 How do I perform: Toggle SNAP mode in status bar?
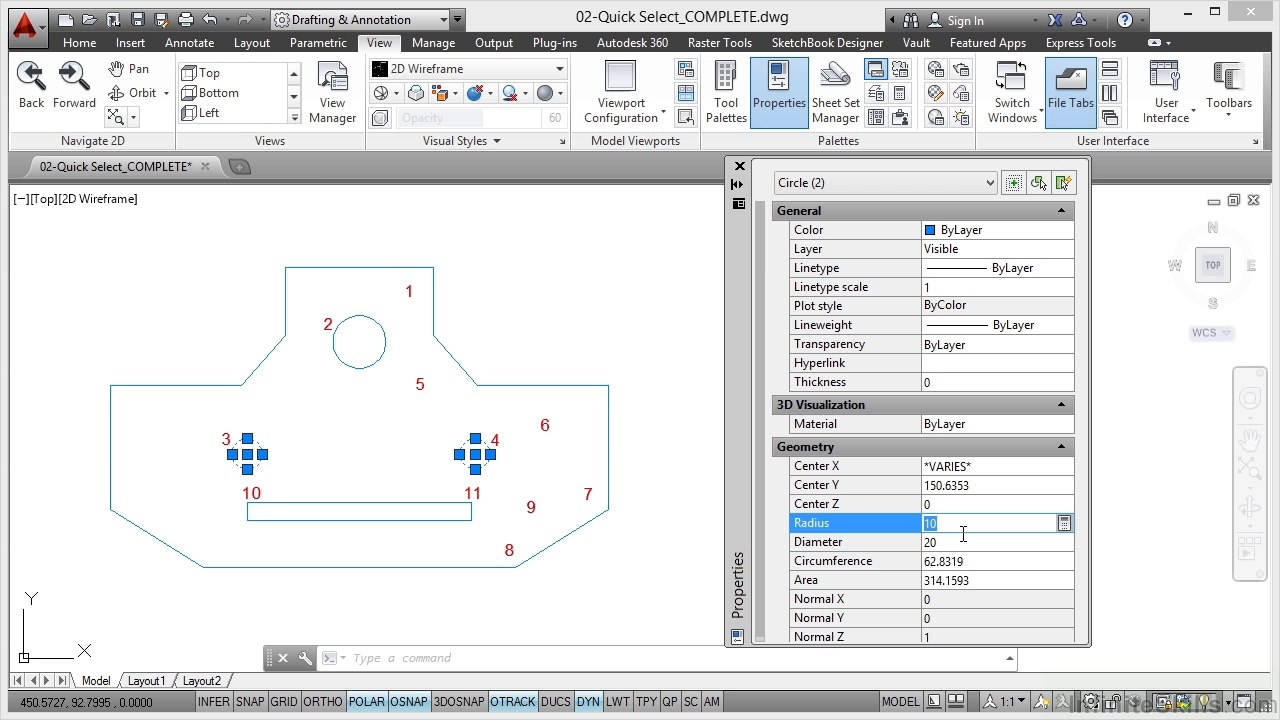pos(250,702)
